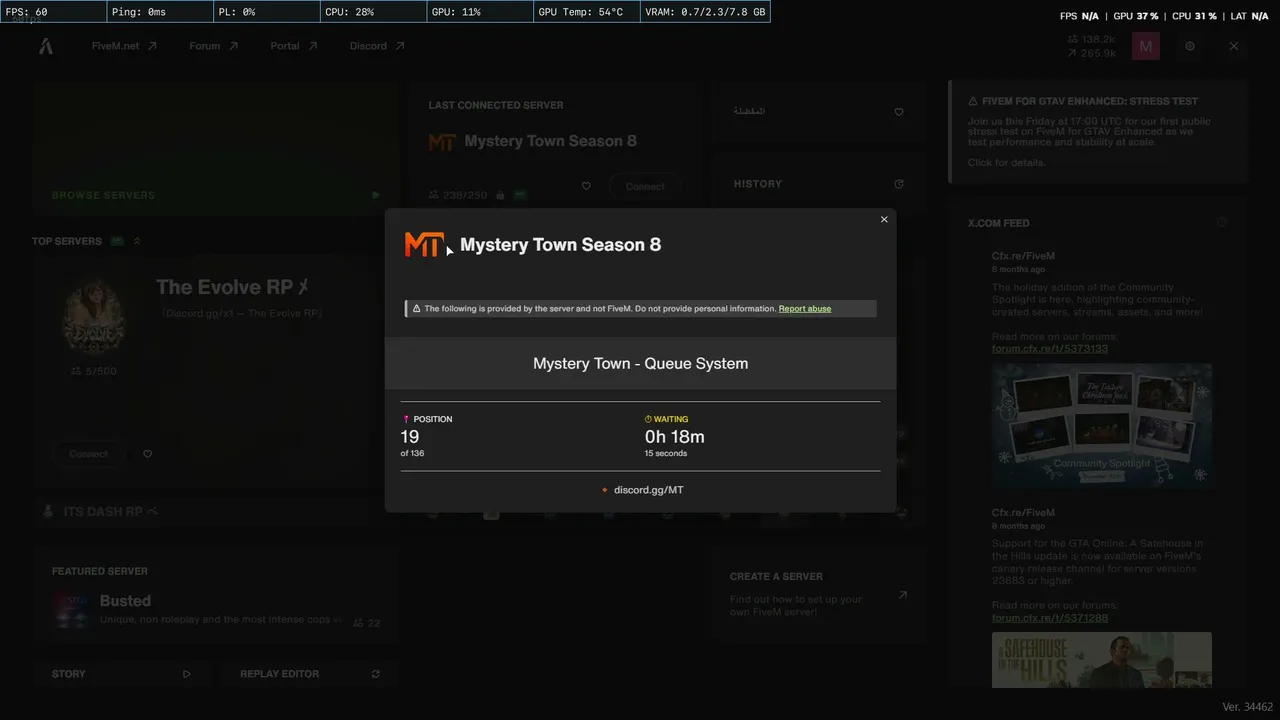Viewport: 1280px width, 720px height.
Task: Click the Connect button under The Evolve RP
Action: coord(89,454)
